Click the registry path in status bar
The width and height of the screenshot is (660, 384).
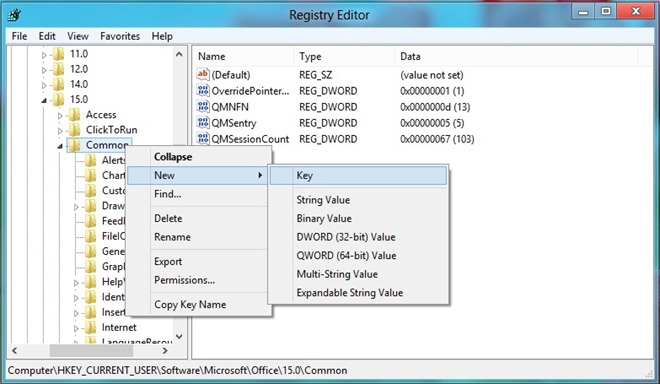pyautogui.click(x=178, y=371)
